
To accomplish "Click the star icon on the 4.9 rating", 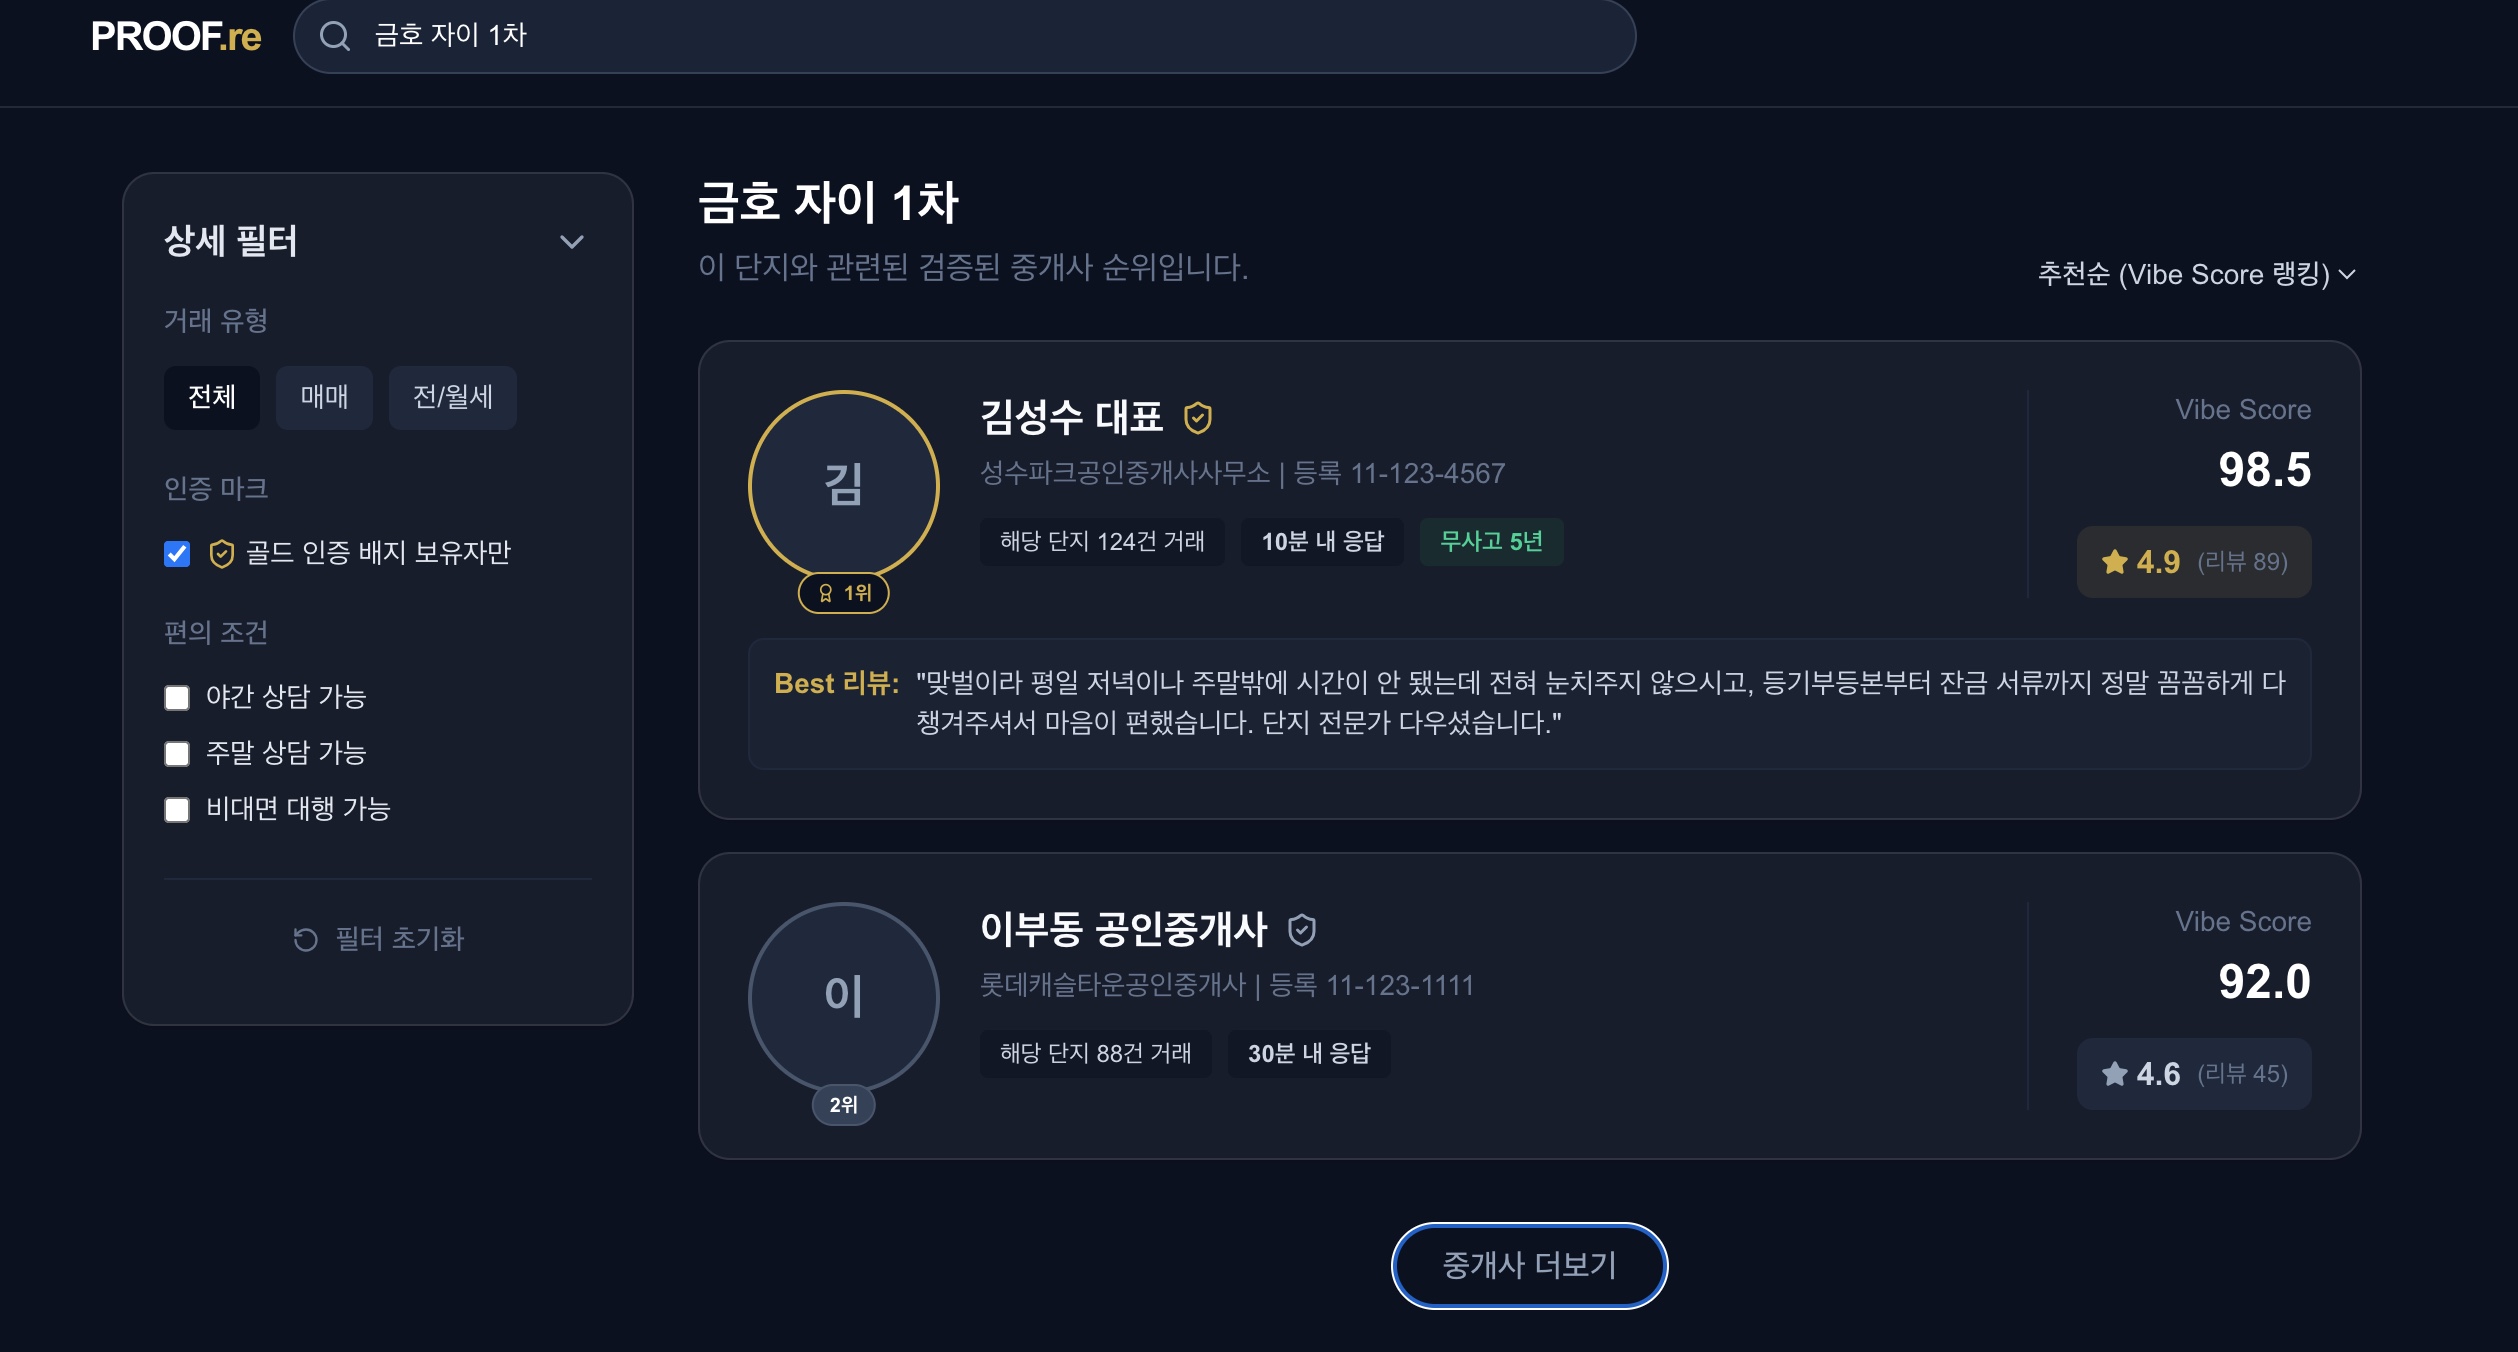I will 2114,562.
